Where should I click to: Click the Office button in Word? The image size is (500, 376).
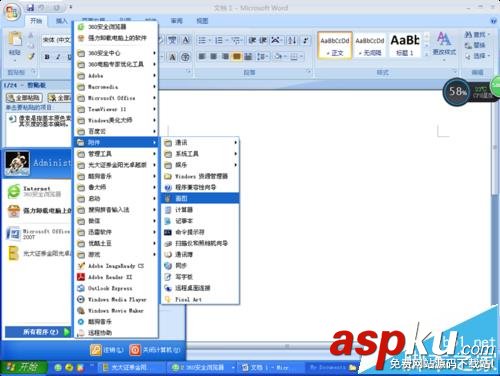click(12, 13)
